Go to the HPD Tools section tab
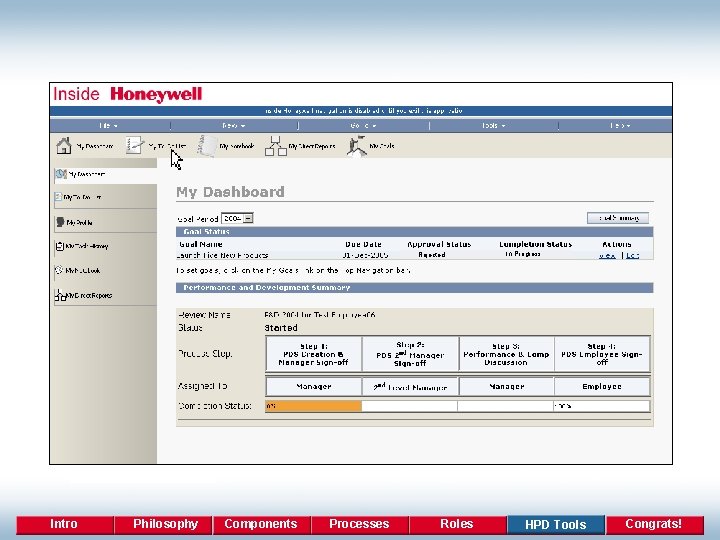Screen dimensions: 720x540 [x=556, y=524]
